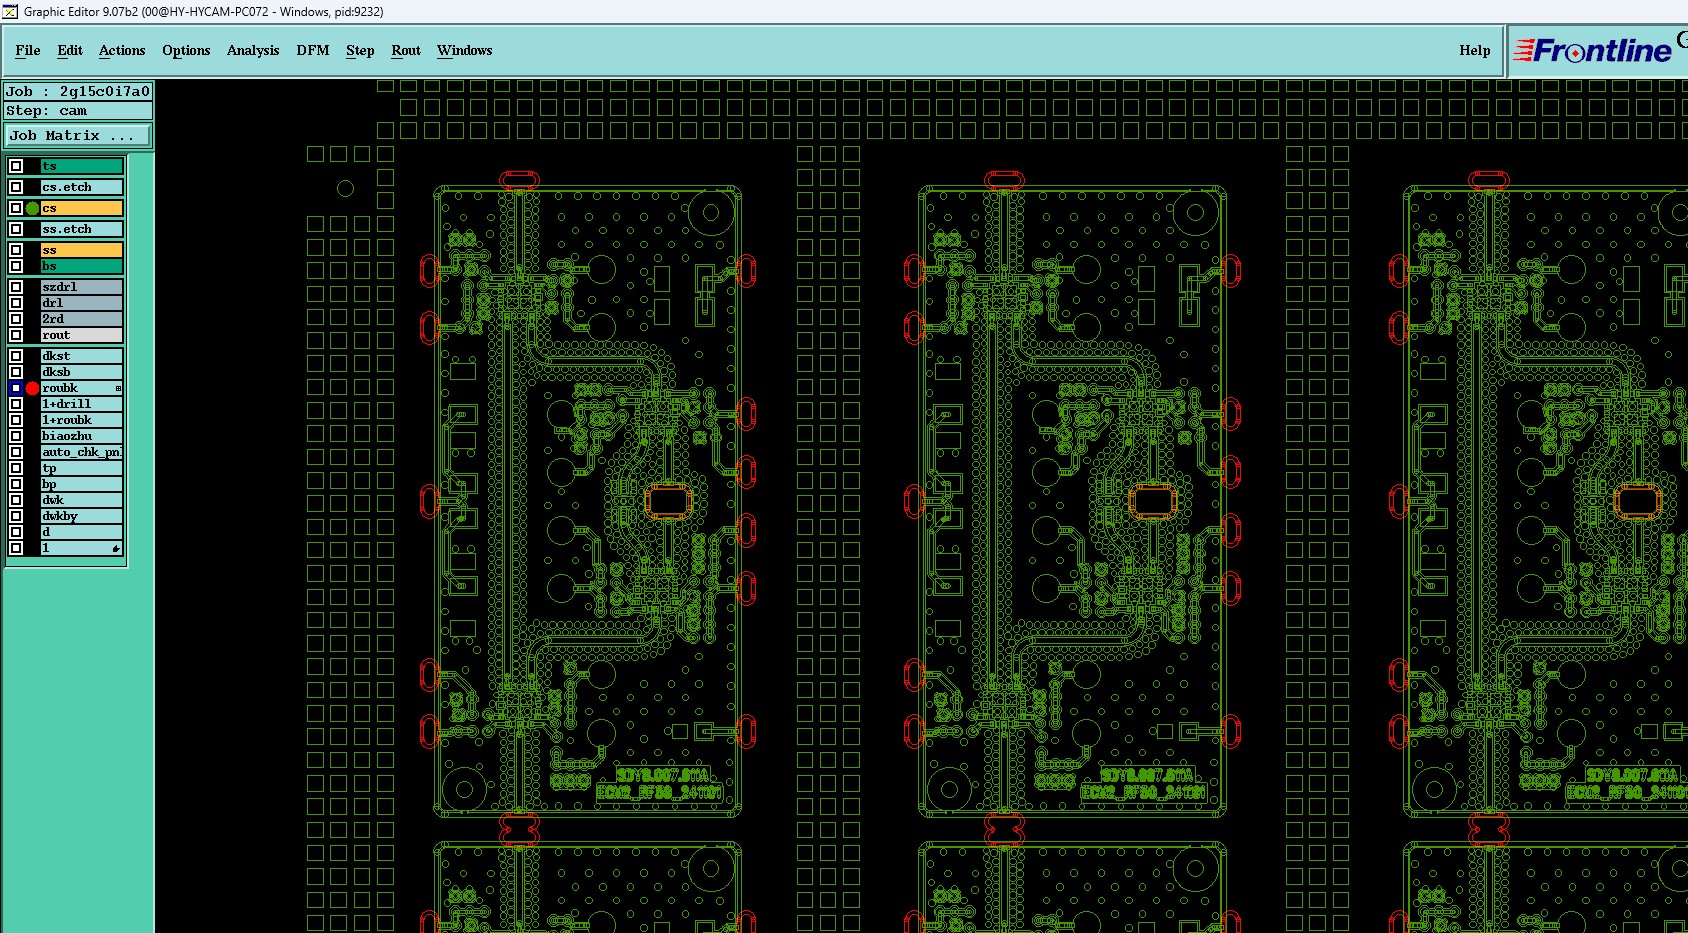Select the dkst layer name

pyautogui.click(x=82, y=356)
